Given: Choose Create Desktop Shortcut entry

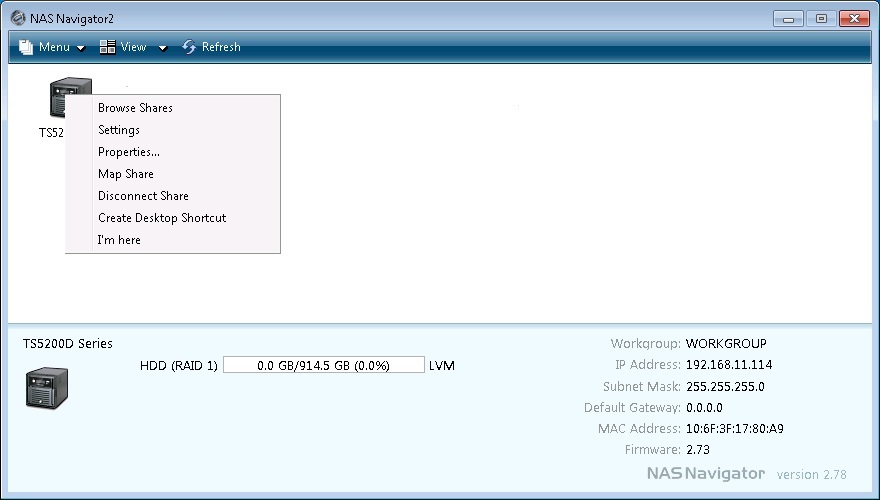Looking at the screenshot, I should point(173,217).
